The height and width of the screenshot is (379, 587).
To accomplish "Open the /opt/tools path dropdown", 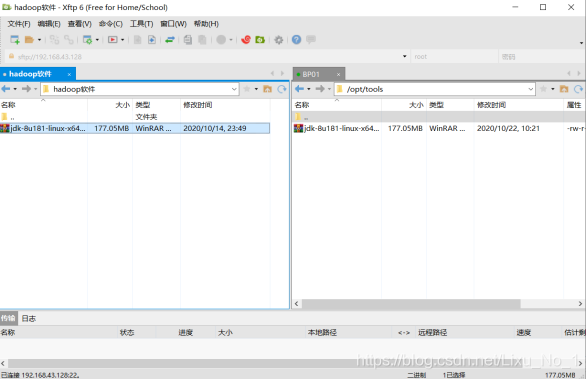I will point(530,89).
